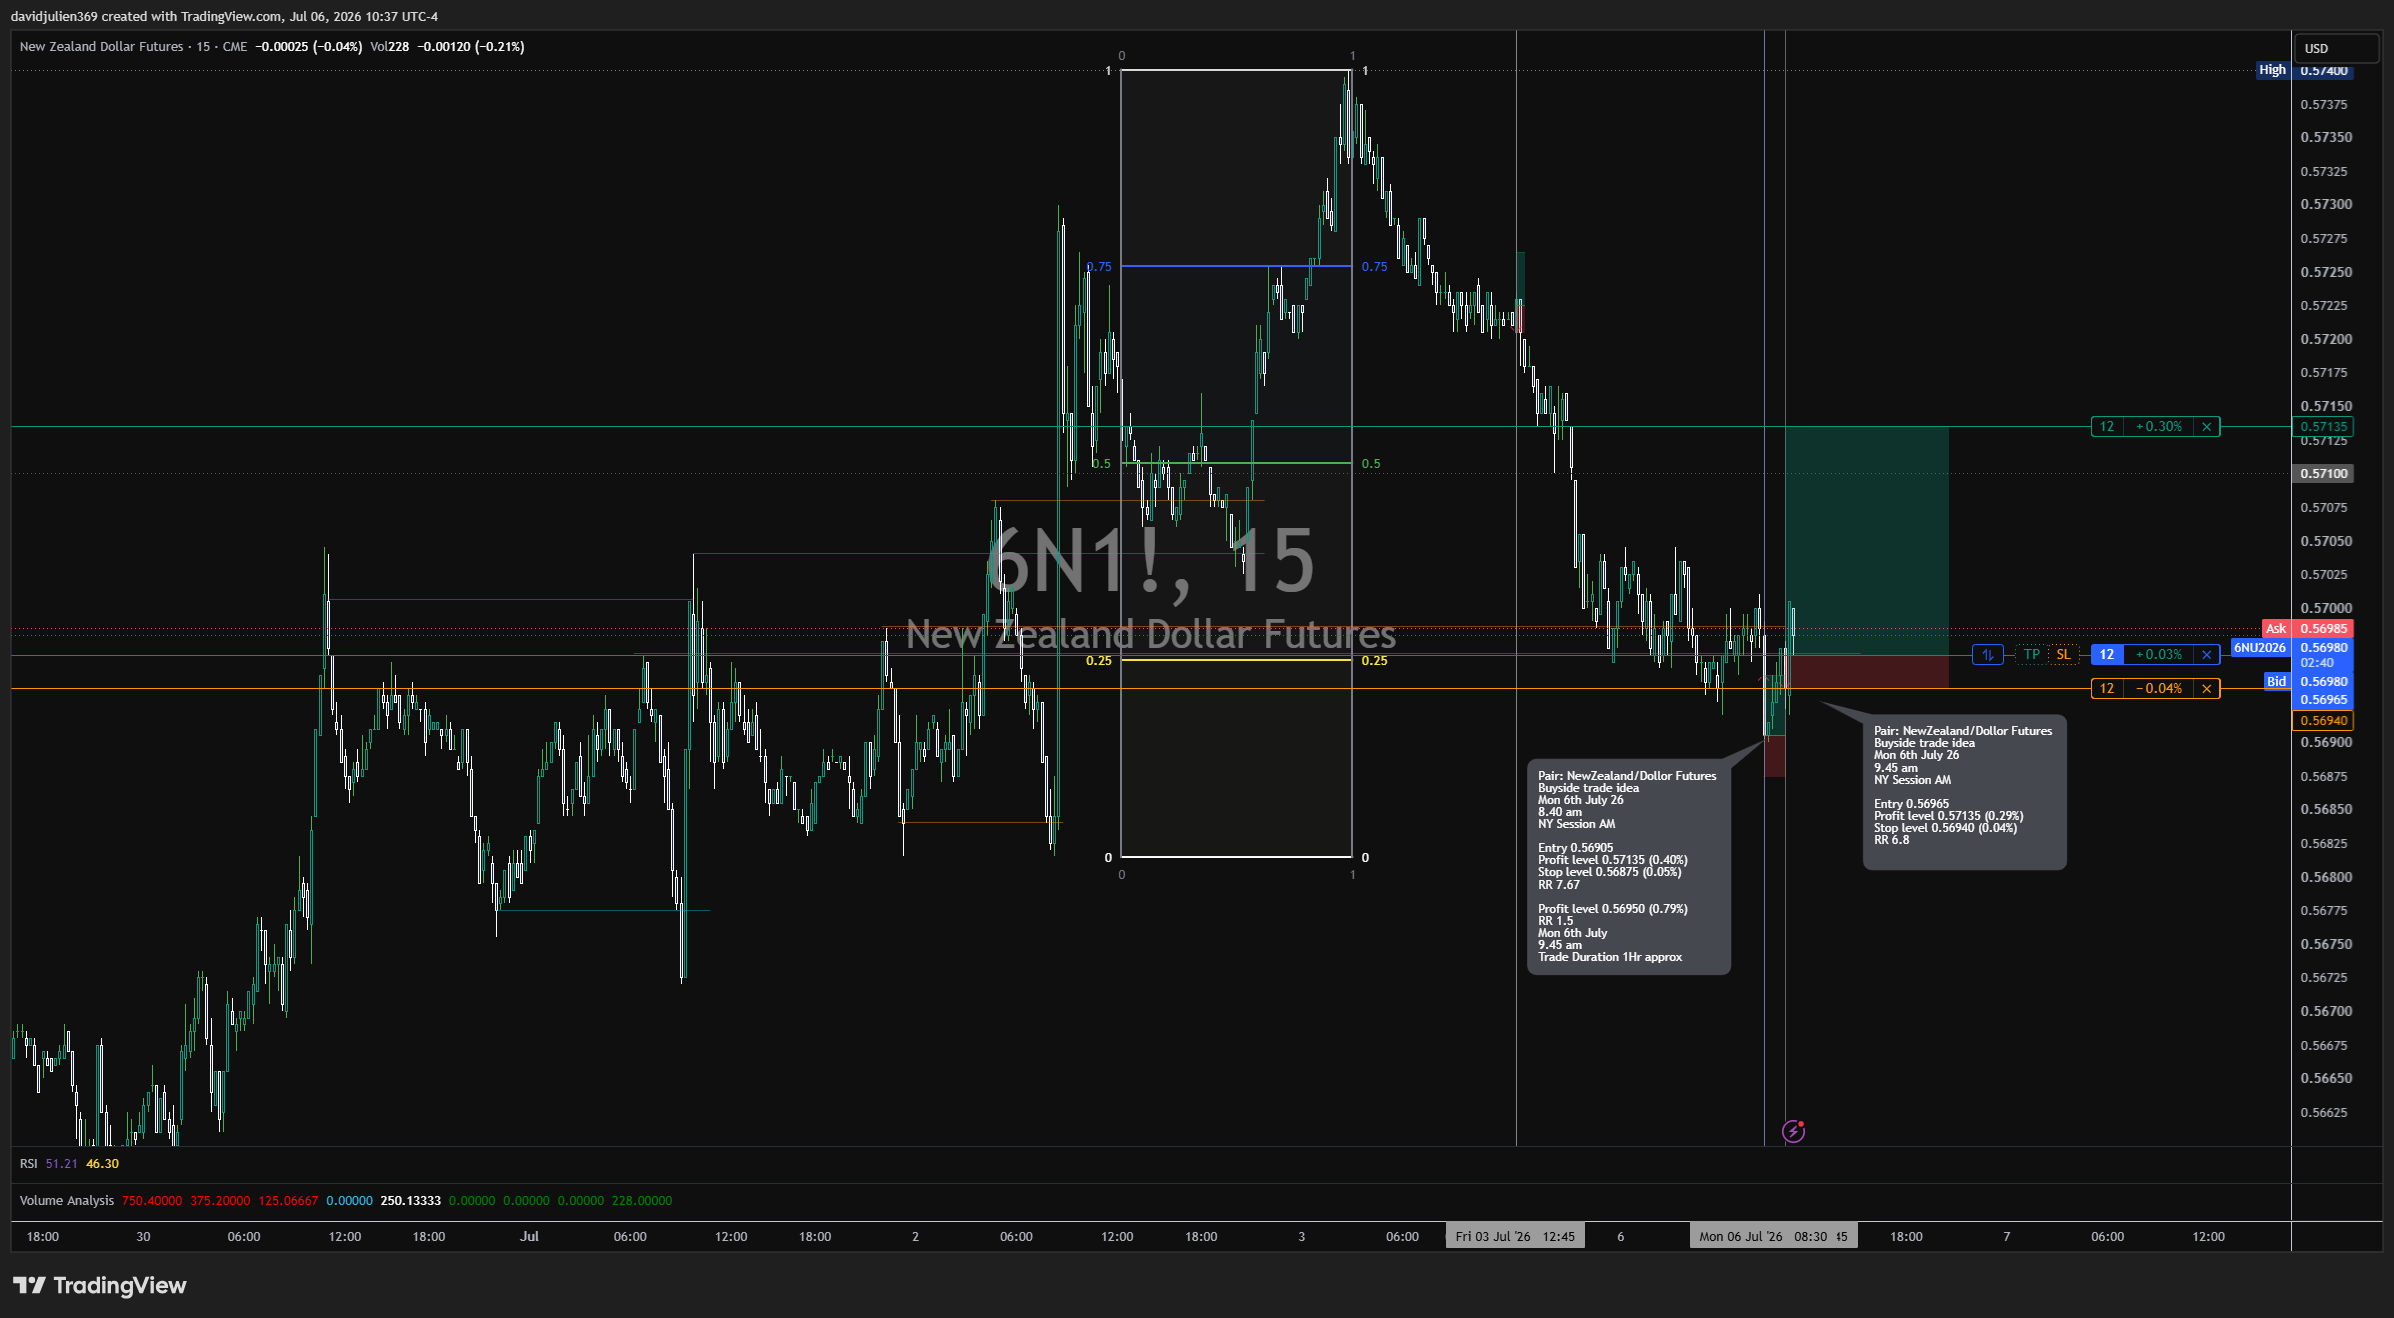Image resolution: width=2394 pixels, height=1318 pixels.
Task: Click the Mon 06 Jul '26 08:30 time label
Action: 1773,1237
